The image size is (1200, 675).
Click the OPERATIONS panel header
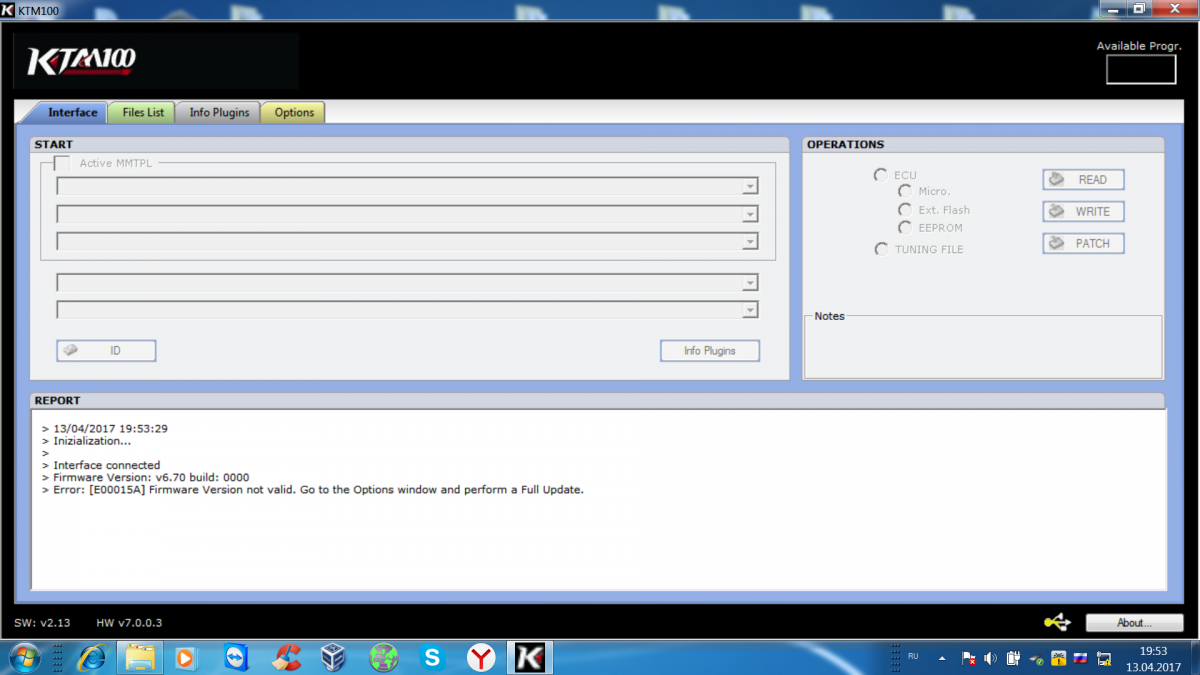983,145
